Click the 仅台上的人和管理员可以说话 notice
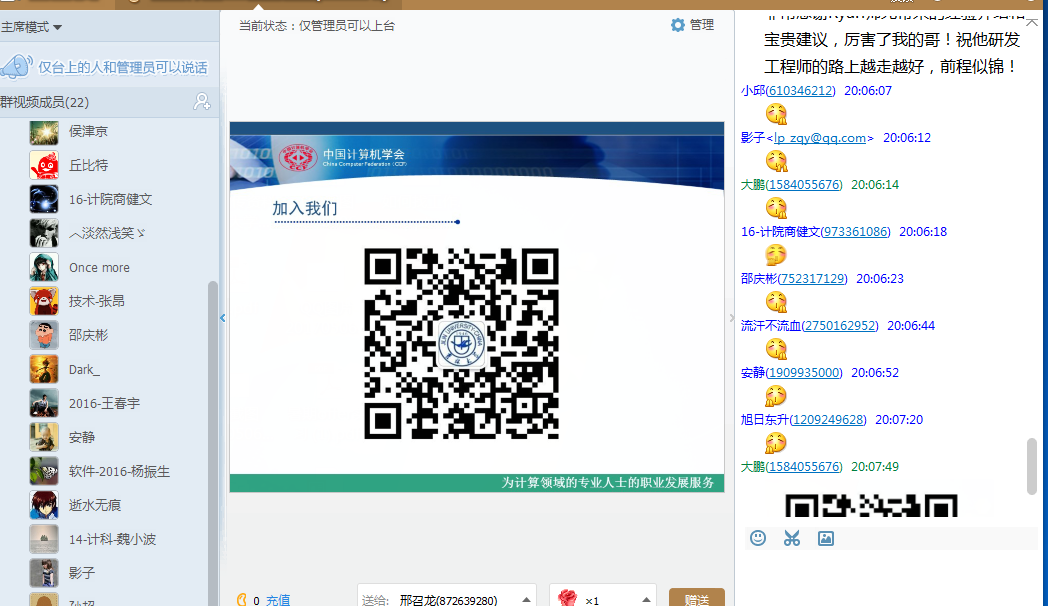 [123, 67]
